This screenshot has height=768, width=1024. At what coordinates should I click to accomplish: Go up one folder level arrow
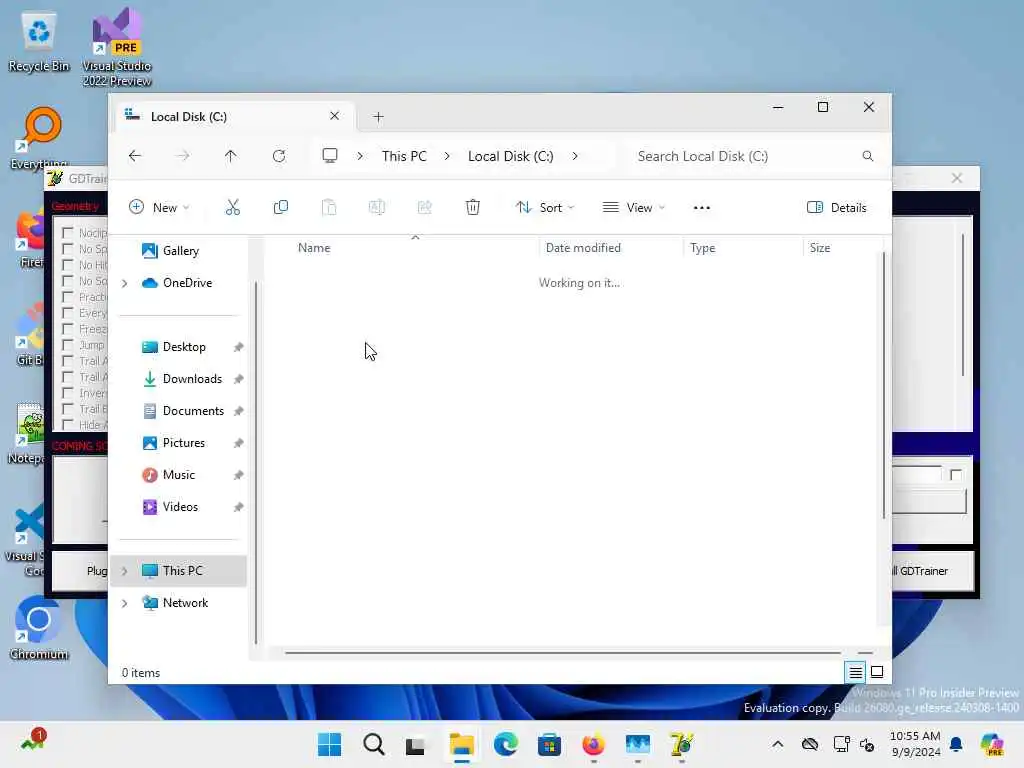(x=231, y=156)
